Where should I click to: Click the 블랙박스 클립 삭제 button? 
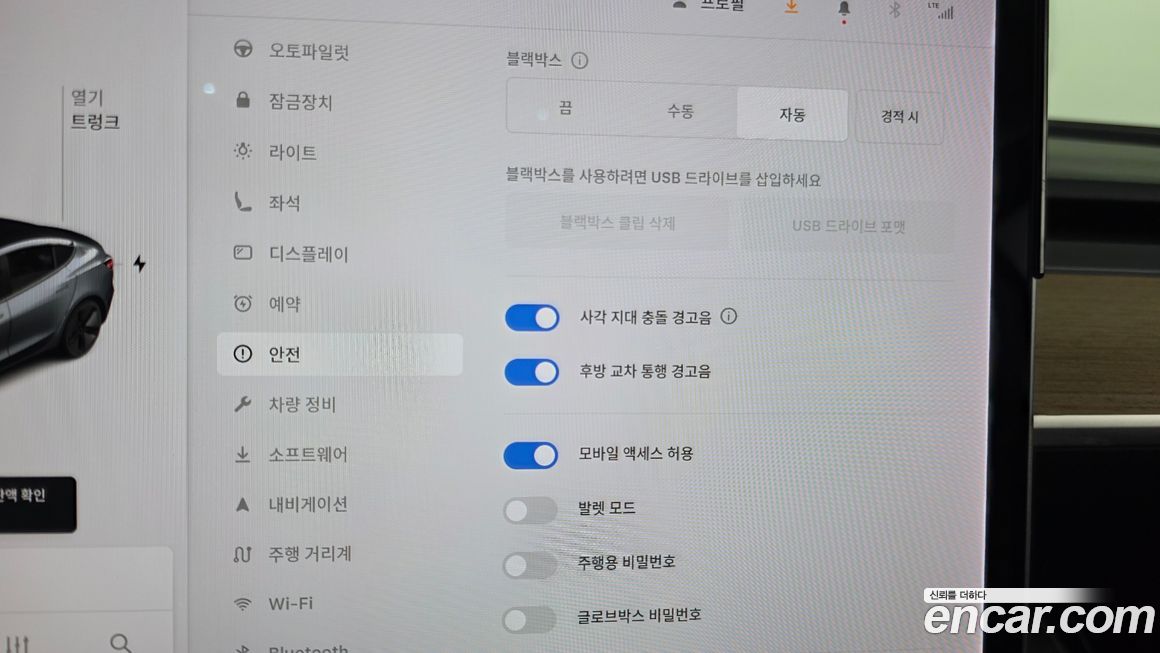(617, 223)
